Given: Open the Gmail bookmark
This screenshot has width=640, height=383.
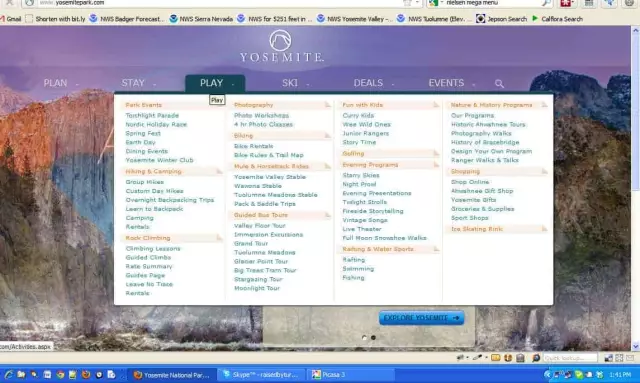Looking at the screenshot, I should pyautogui.click(x=10, y=19).
